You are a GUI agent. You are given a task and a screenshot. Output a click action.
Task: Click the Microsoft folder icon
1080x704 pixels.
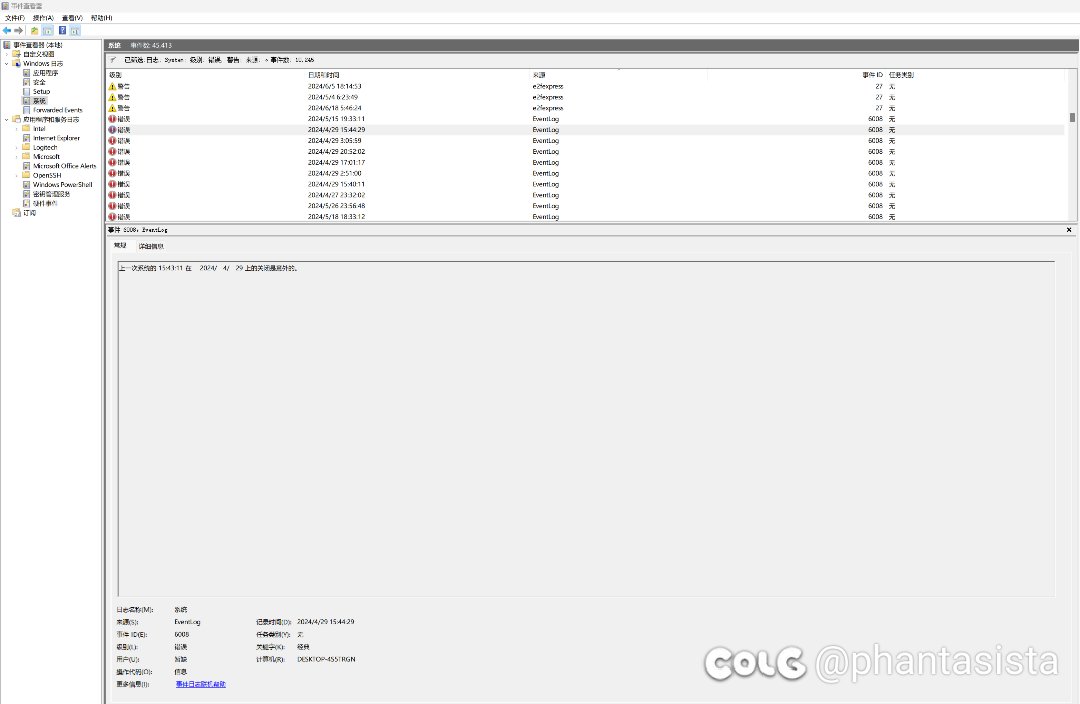27,156
